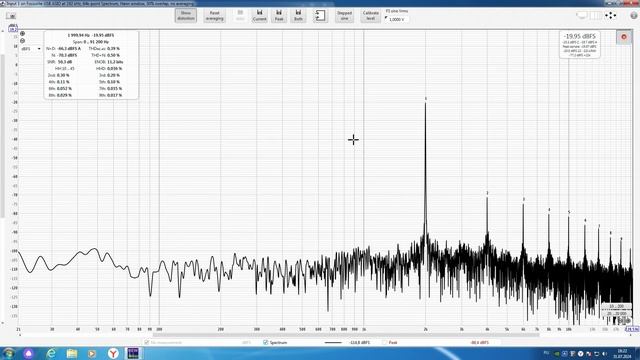Click Reset averaging button
Viewport: 640px width, 360px height.
[214, 16]
